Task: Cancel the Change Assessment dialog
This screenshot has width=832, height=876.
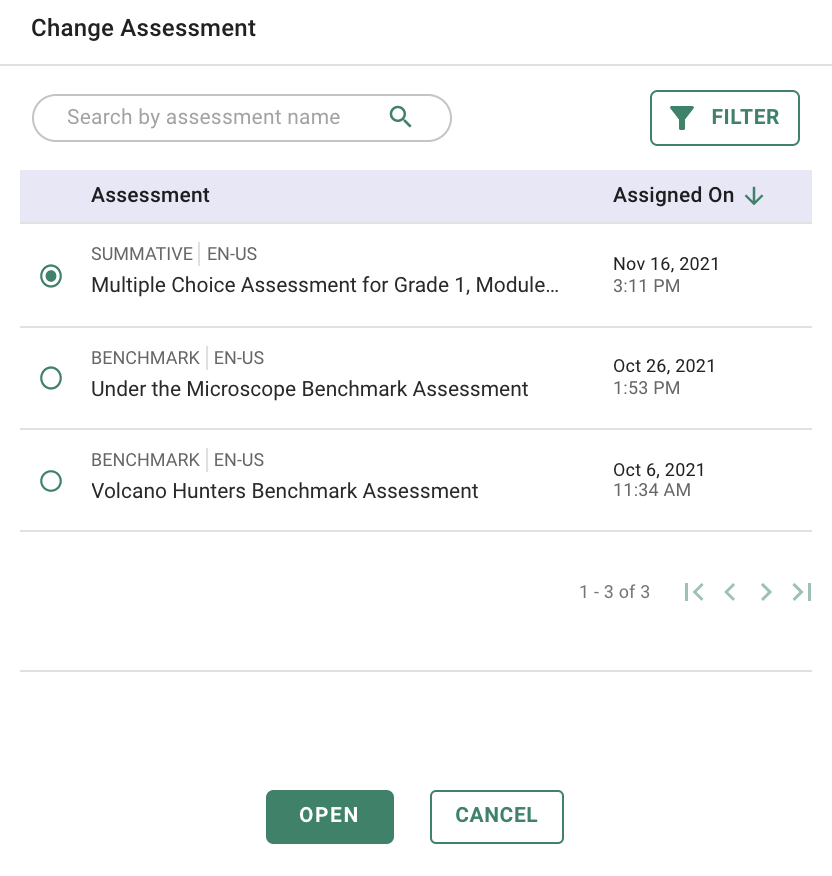Action: point(497,816)
